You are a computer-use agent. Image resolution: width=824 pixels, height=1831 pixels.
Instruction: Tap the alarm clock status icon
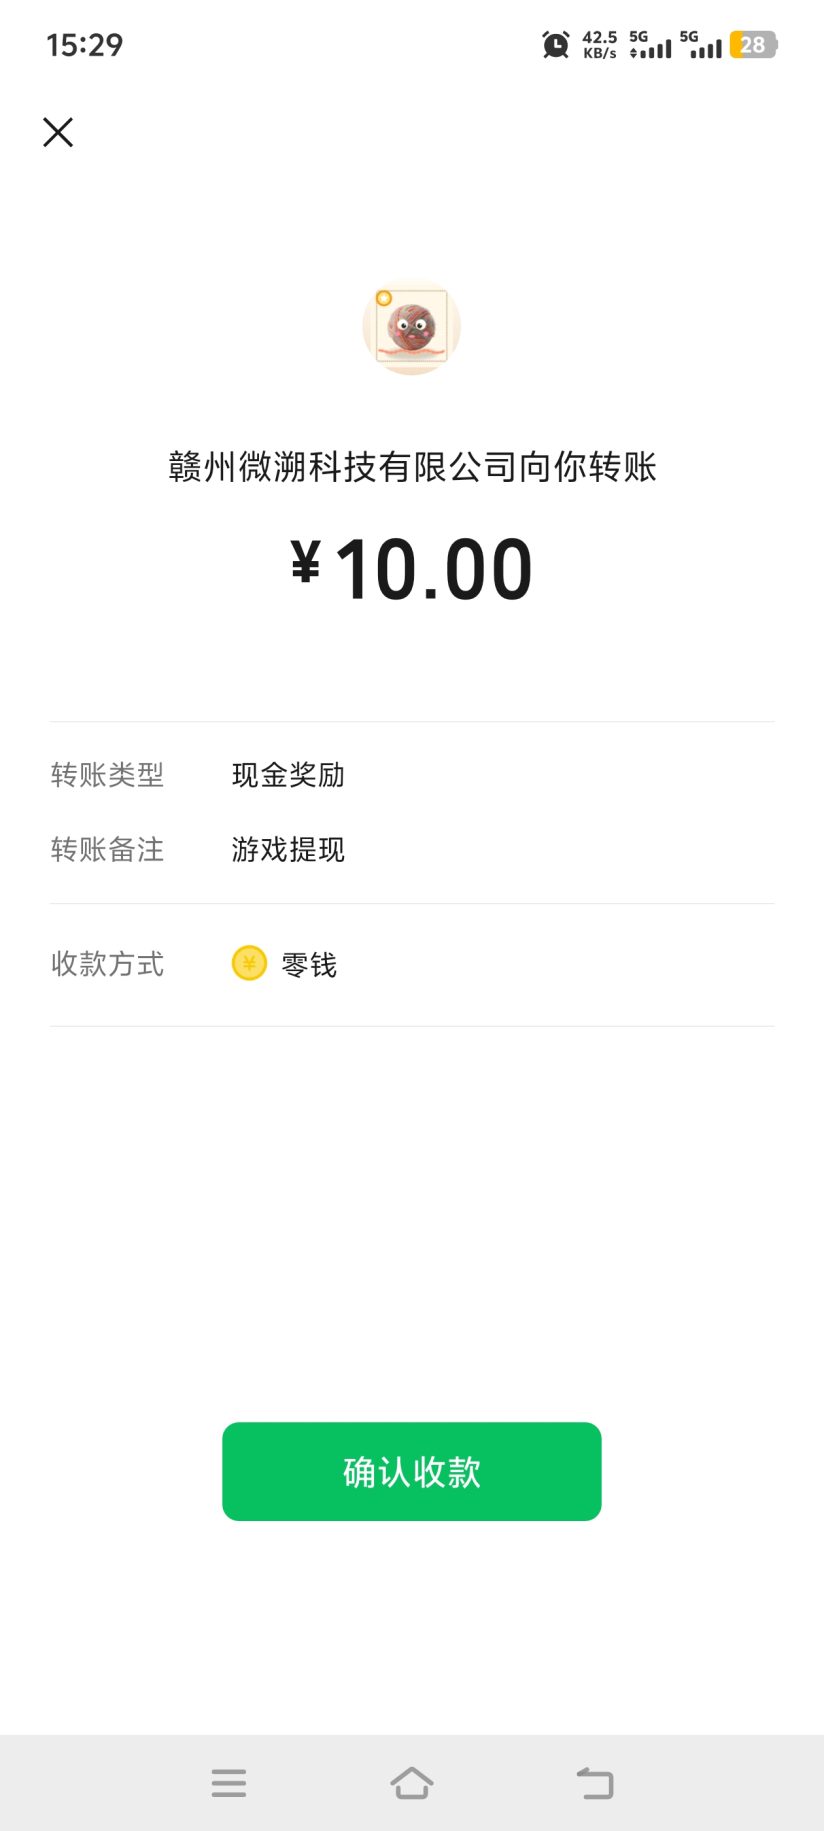pos(556,45)
